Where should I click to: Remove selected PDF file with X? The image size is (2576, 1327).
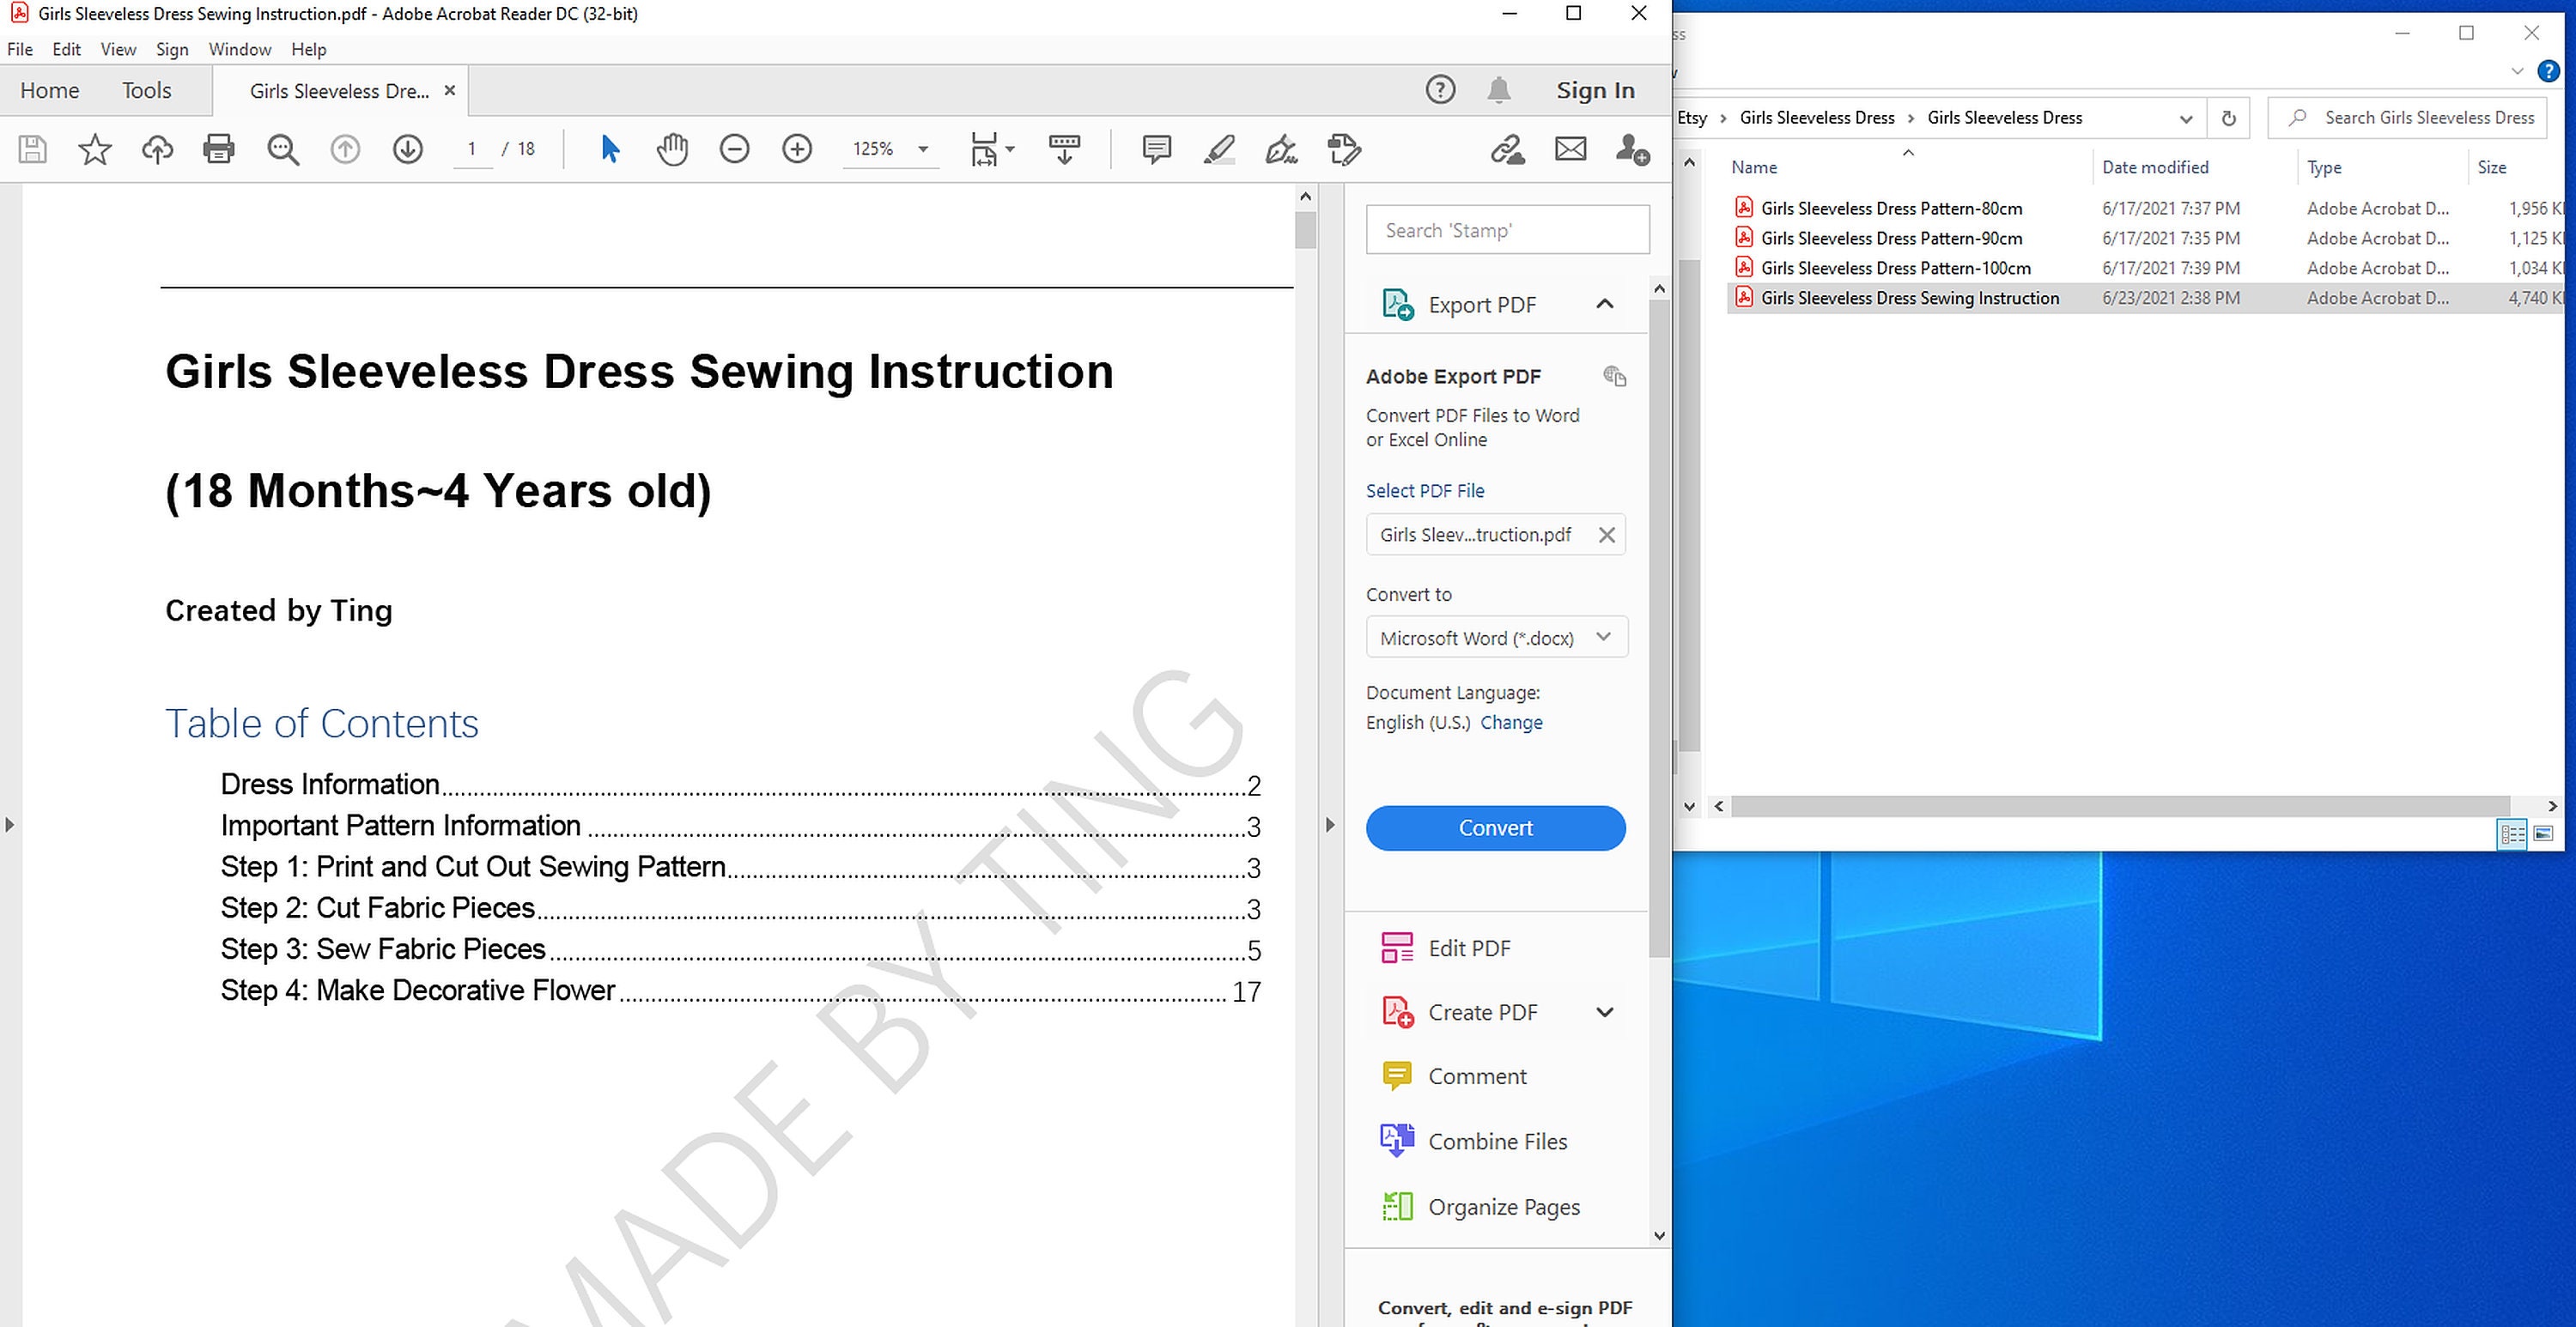(1606, 535)
